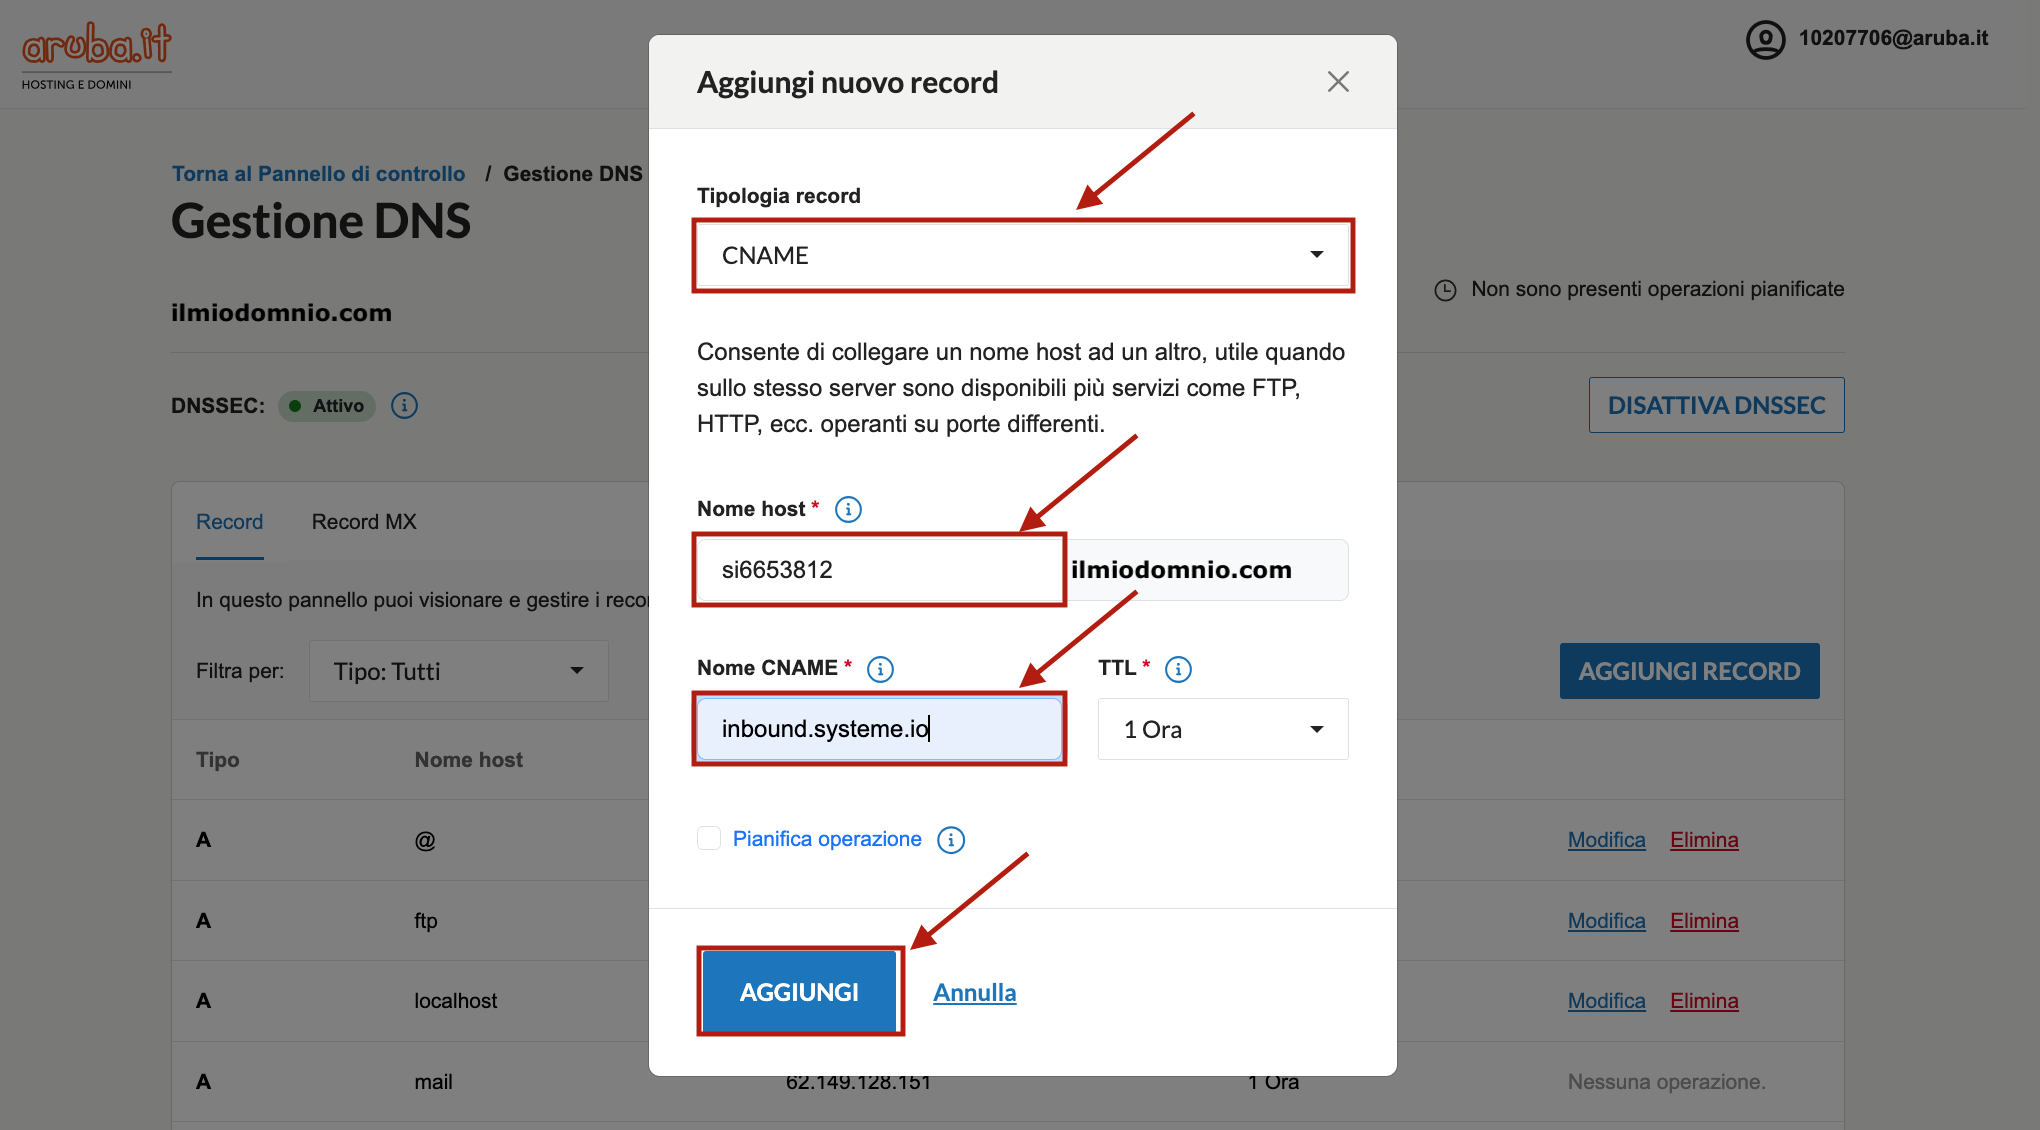
Task: Click the Annulla link
Action: [x=975, y=993]
